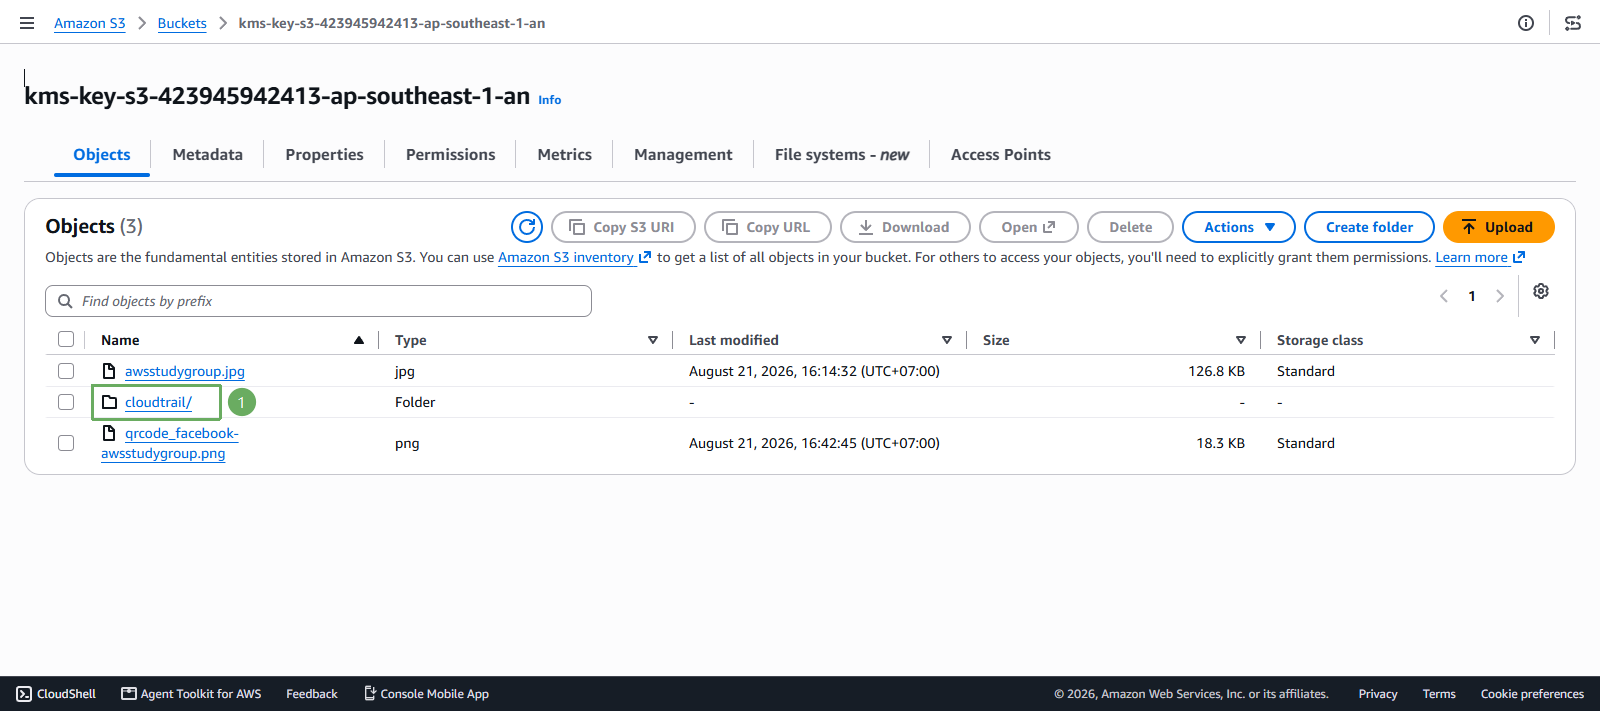
Task: Click the Folder type cell
Action: click(x=415, y=402)
